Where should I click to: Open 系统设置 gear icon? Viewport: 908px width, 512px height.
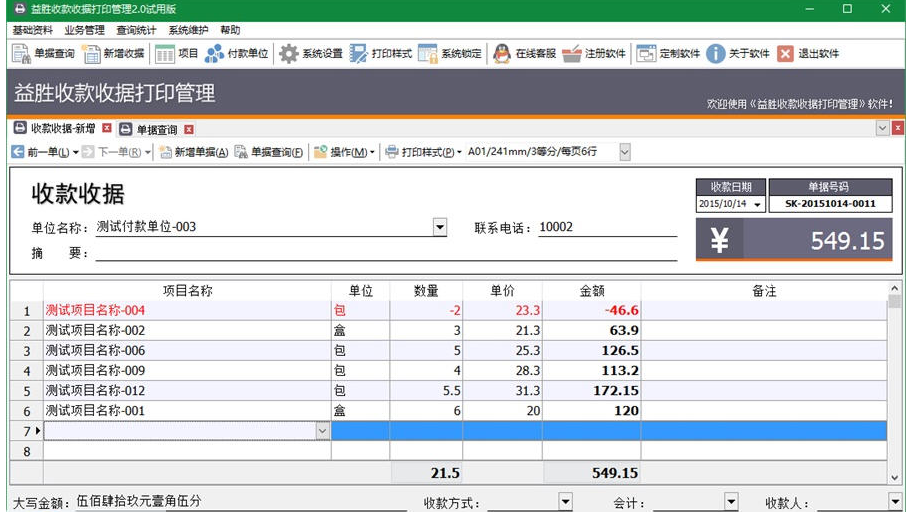pos(311,54)
